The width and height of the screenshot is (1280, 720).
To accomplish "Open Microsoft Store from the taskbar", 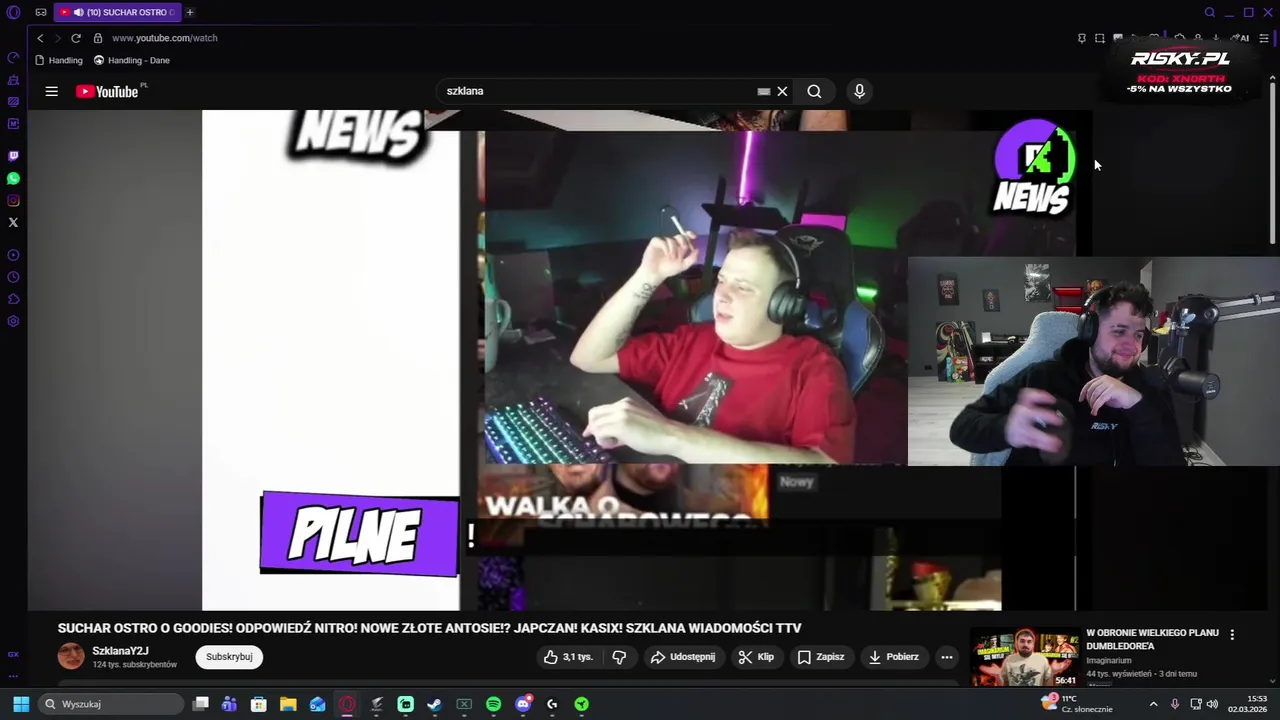I will point(259,704).
